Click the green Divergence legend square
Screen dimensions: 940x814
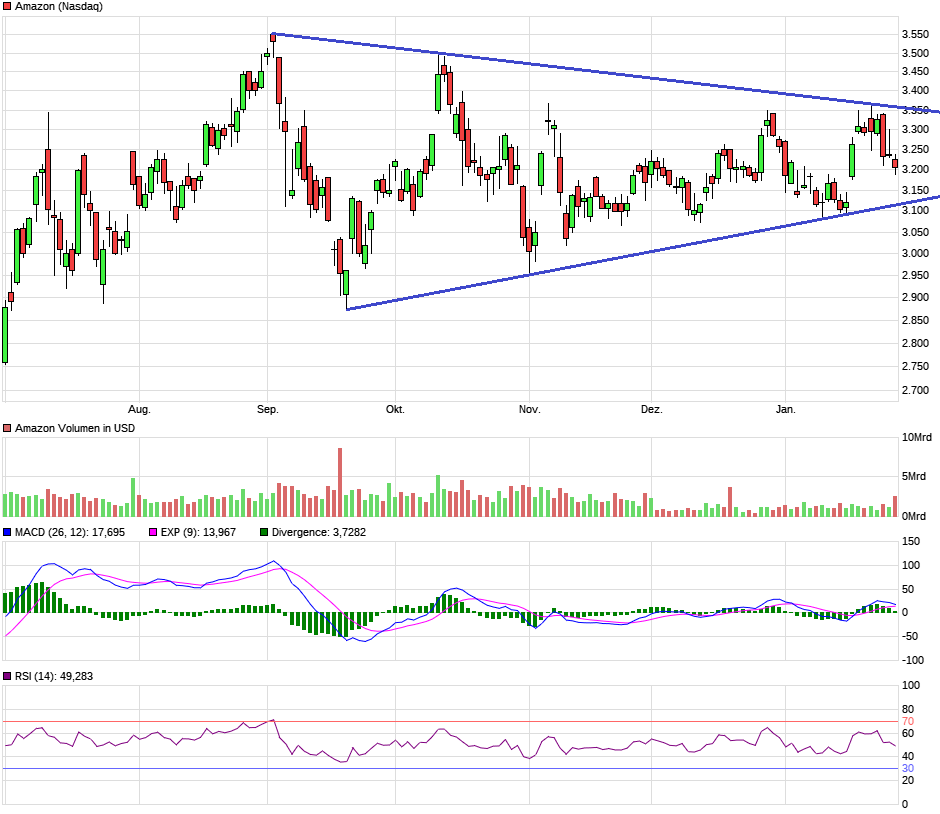pyautogui.click(x=264, y=532)
